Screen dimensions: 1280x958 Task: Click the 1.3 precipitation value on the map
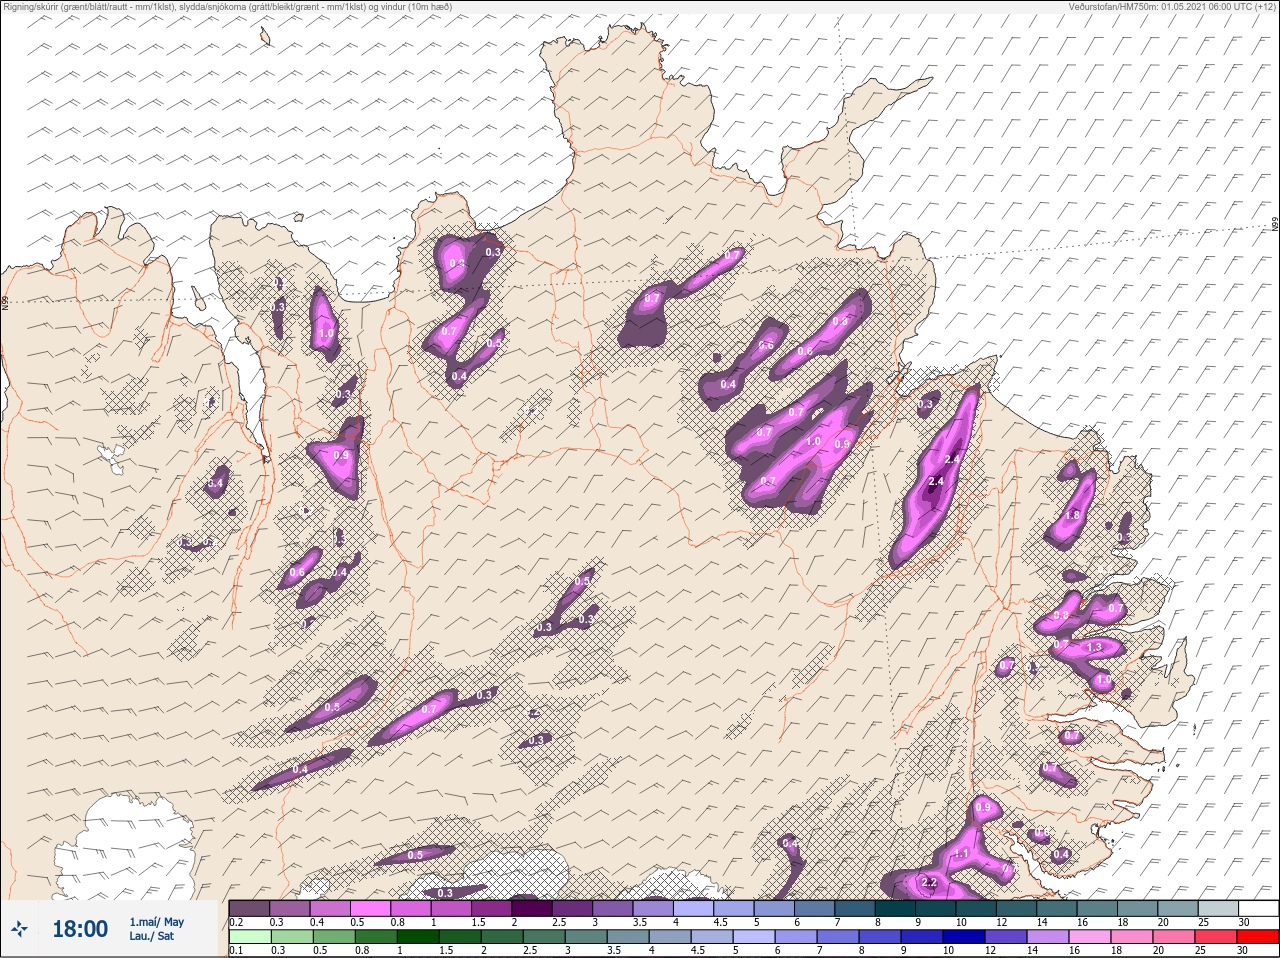(x=1094, y=647)
